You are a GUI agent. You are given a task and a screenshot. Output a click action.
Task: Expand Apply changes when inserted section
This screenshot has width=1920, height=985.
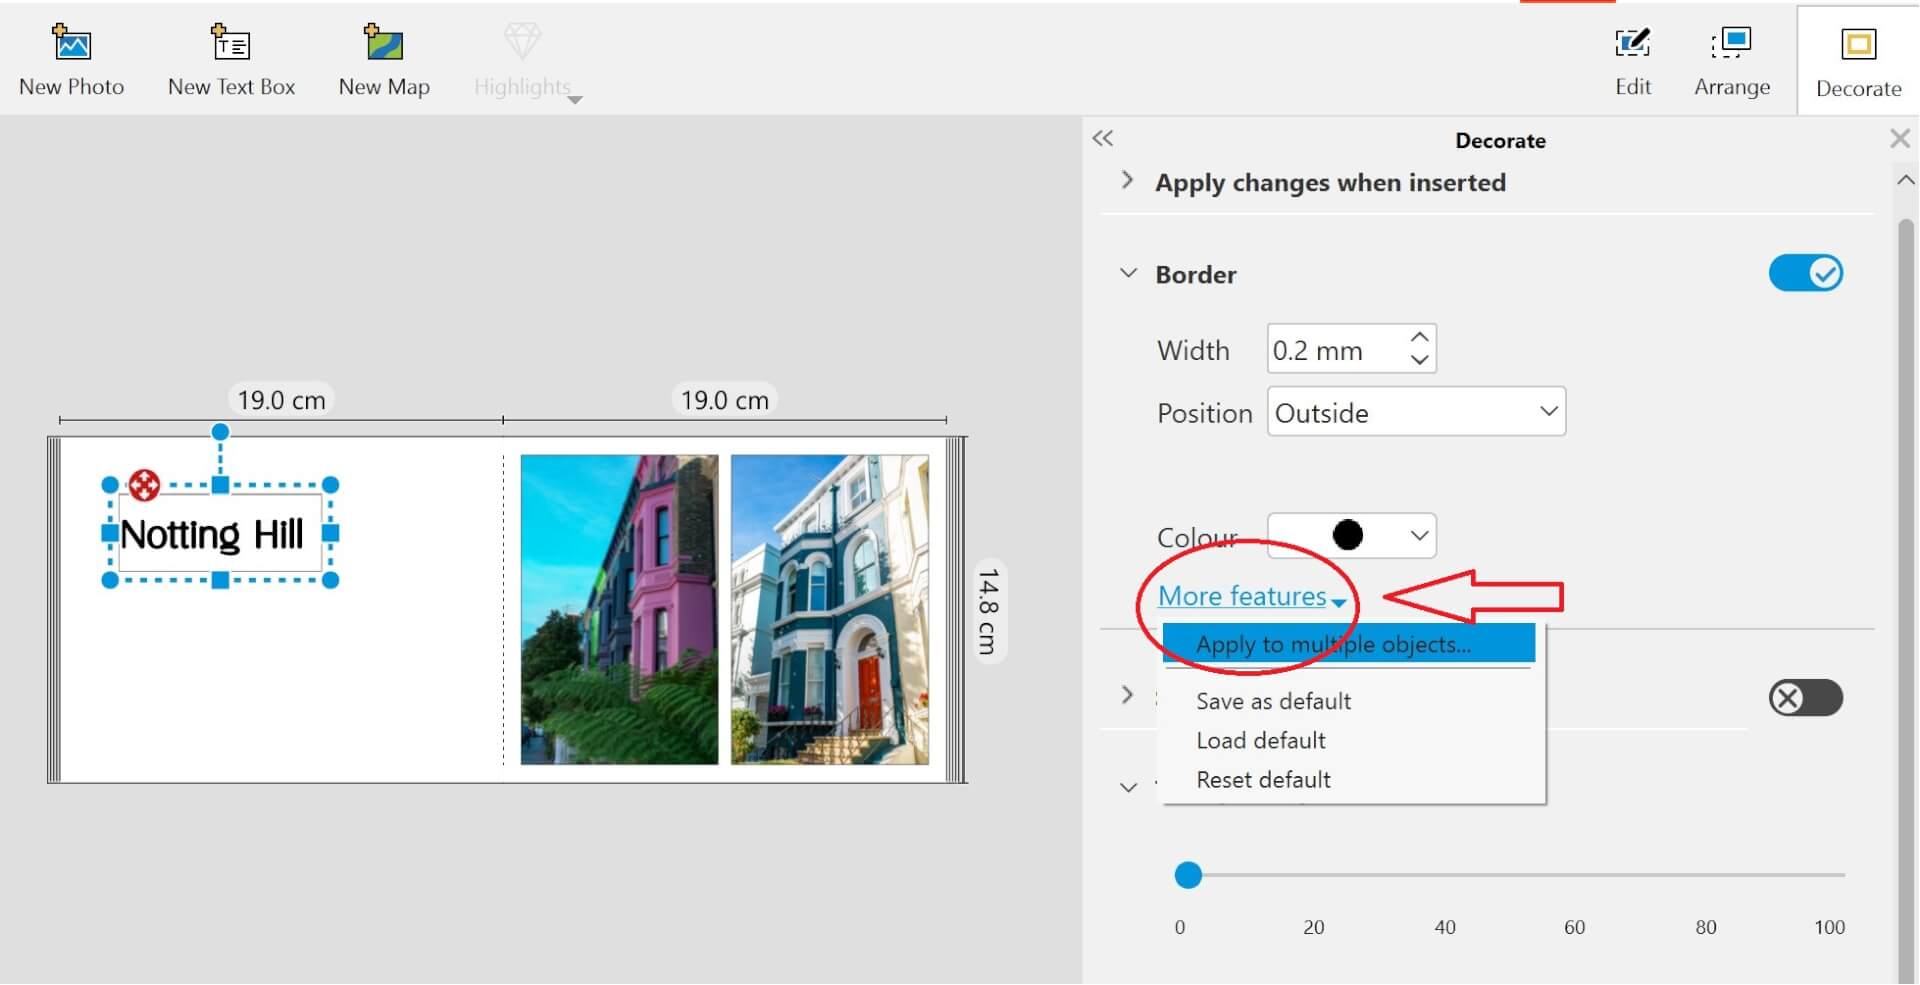[1128, 181]
